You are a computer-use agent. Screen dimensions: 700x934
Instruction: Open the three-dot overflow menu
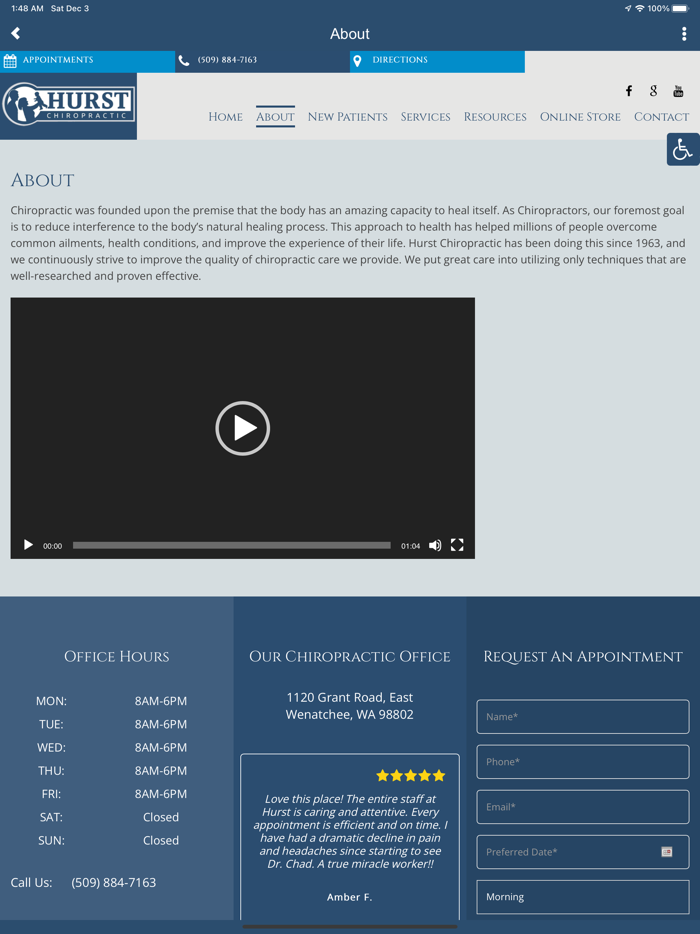pos(683,34)
